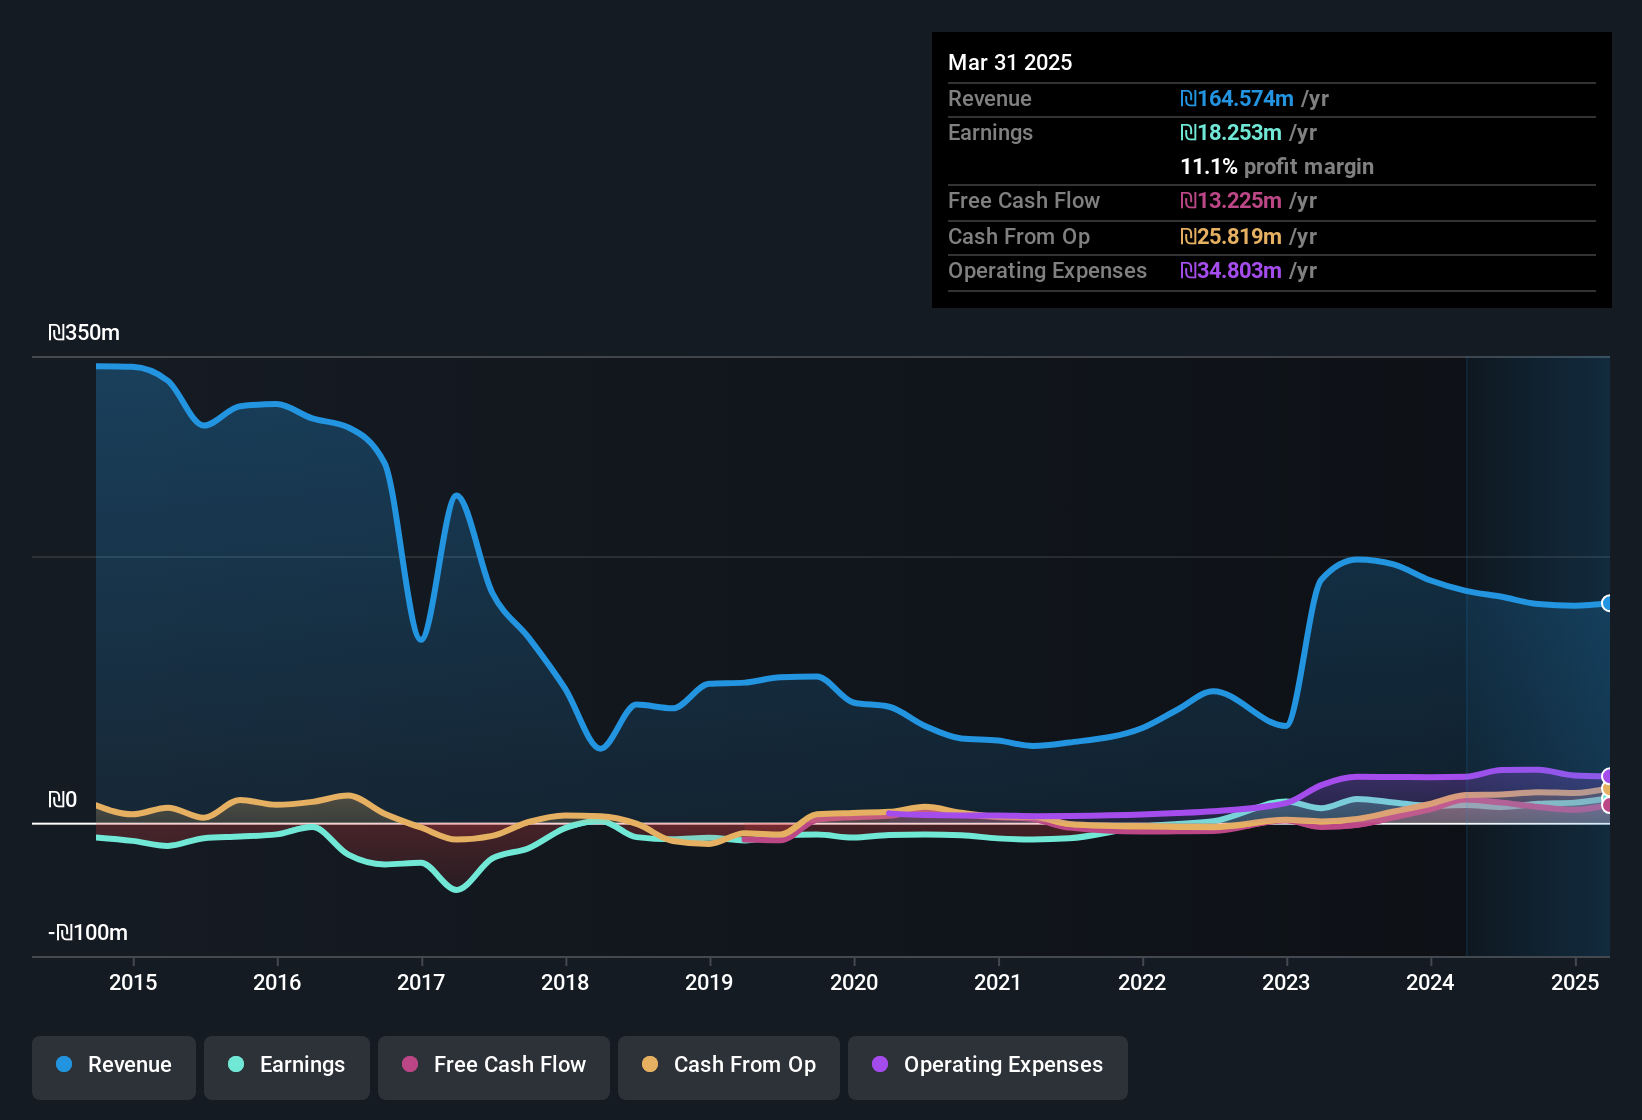Toggle Operating Expenses legend button
This screenshot has height=1120, width=1642.
(988, 1065)
